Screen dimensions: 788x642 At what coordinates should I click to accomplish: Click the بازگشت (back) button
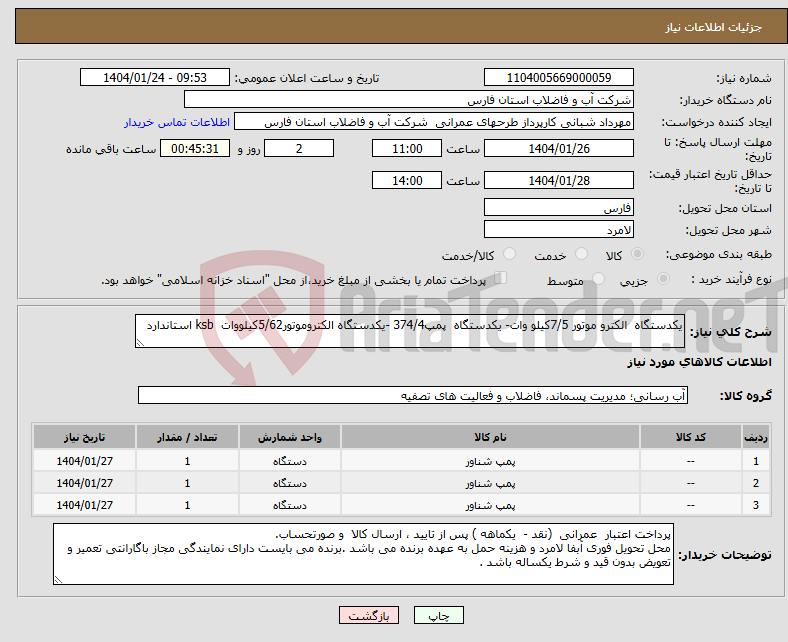point(368,615)
